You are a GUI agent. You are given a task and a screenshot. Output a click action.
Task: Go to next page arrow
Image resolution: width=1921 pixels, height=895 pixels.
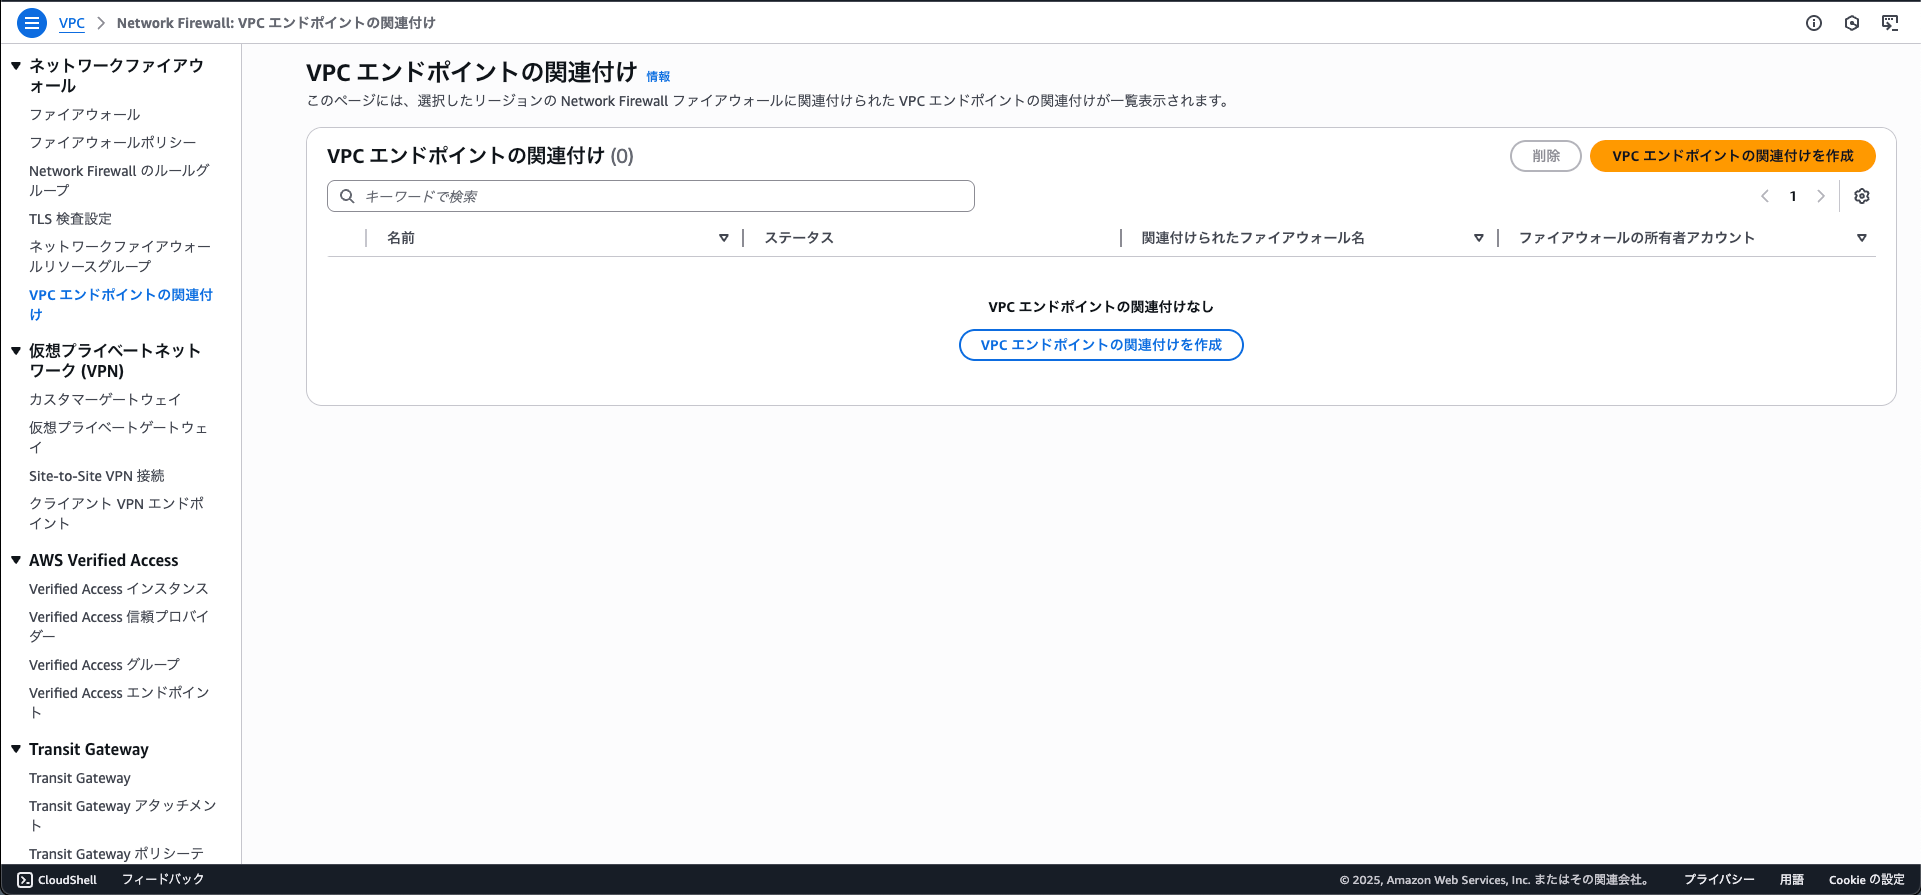click(1821, 196)
